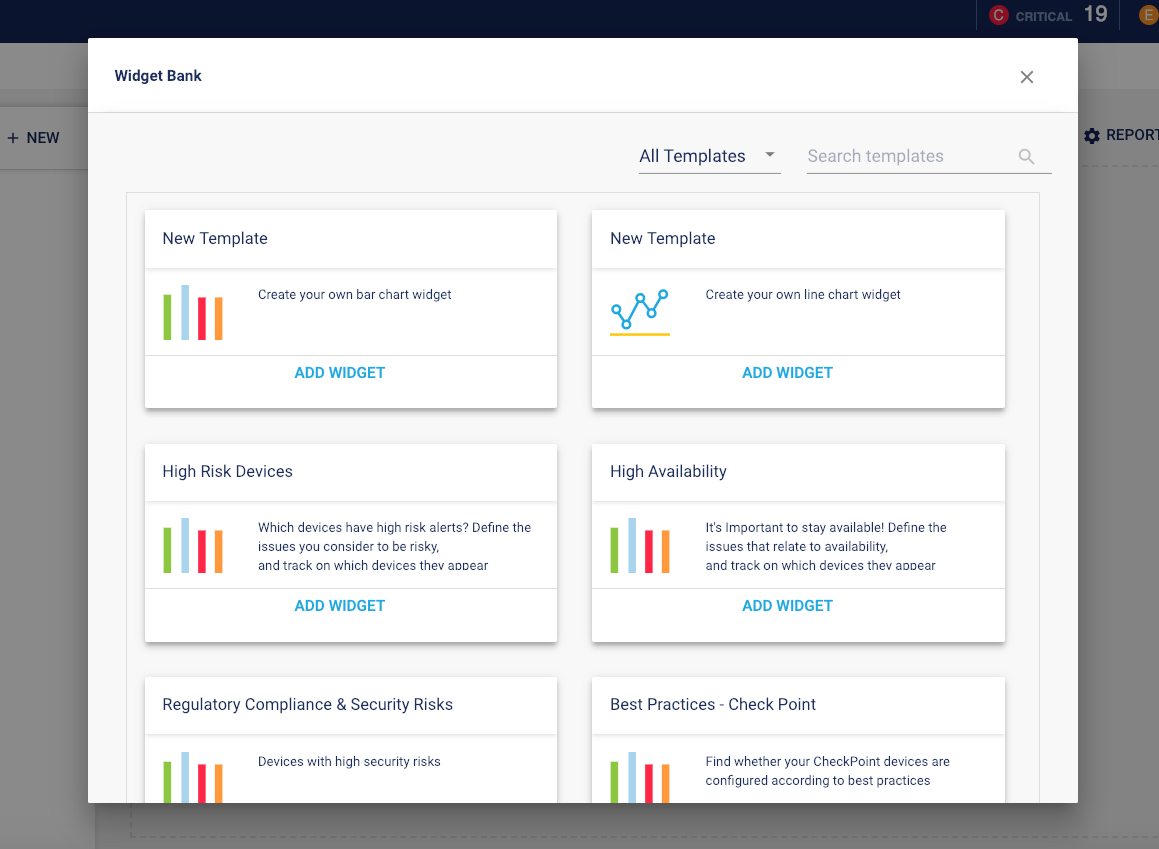
Task: Open the All Templates dropdown
Action: [710, 156]
